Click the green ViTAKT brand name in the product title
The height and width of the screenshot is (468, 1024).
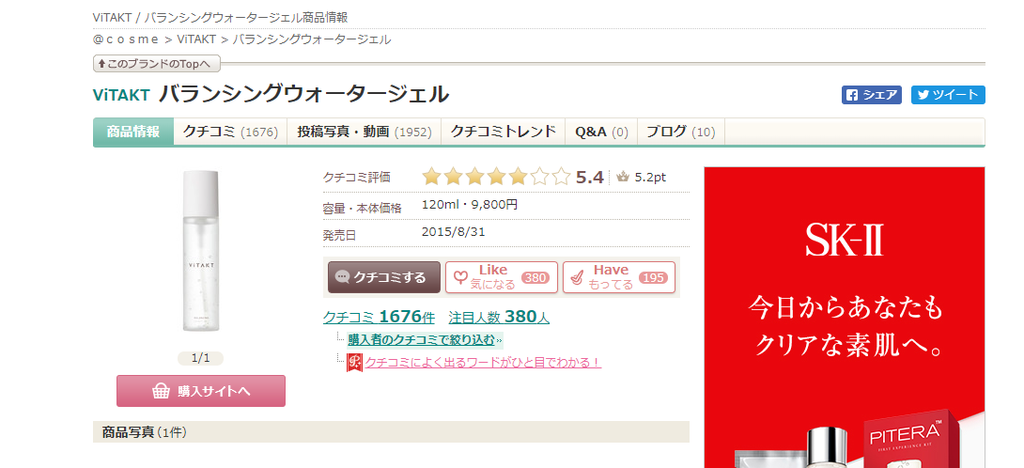click(121, 95)
